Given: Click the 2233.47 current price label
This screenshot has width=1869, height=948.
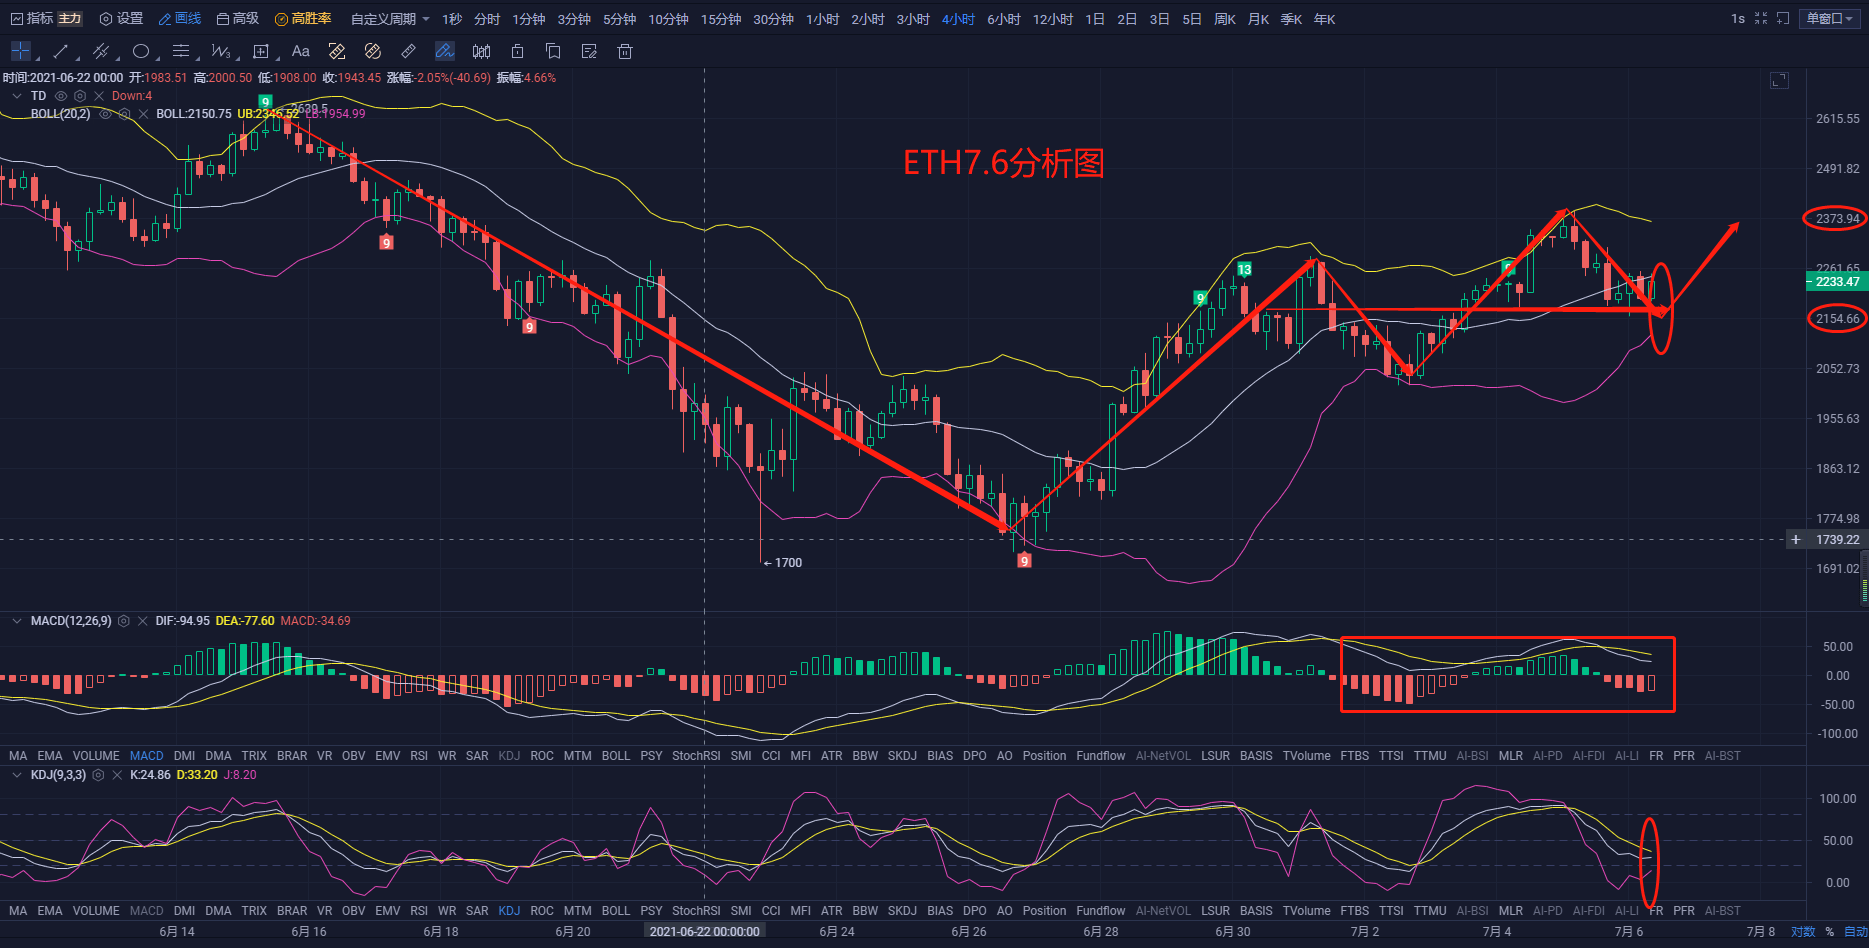Looking at the screenshot, I should pos(1837,282).
